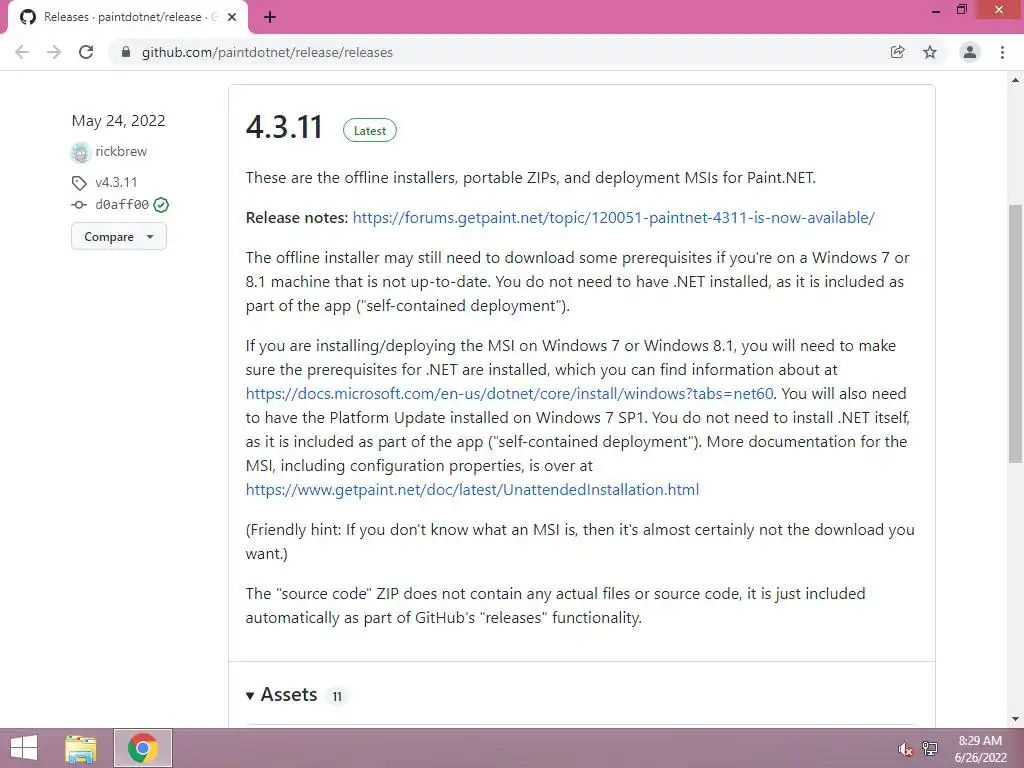1024x768 pixels.
Task: Open rickbrew's avatar image
Action: coord(80,152)
